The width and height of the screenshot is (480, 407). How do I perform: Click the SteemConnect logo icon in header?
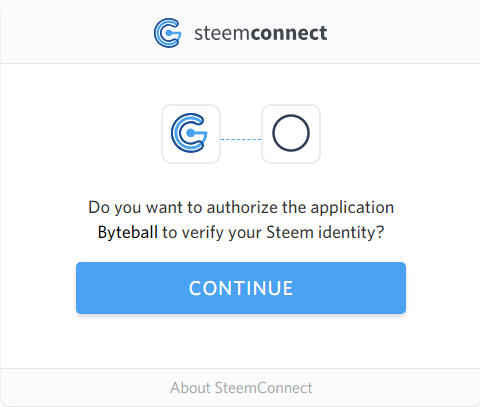(168, 33)
